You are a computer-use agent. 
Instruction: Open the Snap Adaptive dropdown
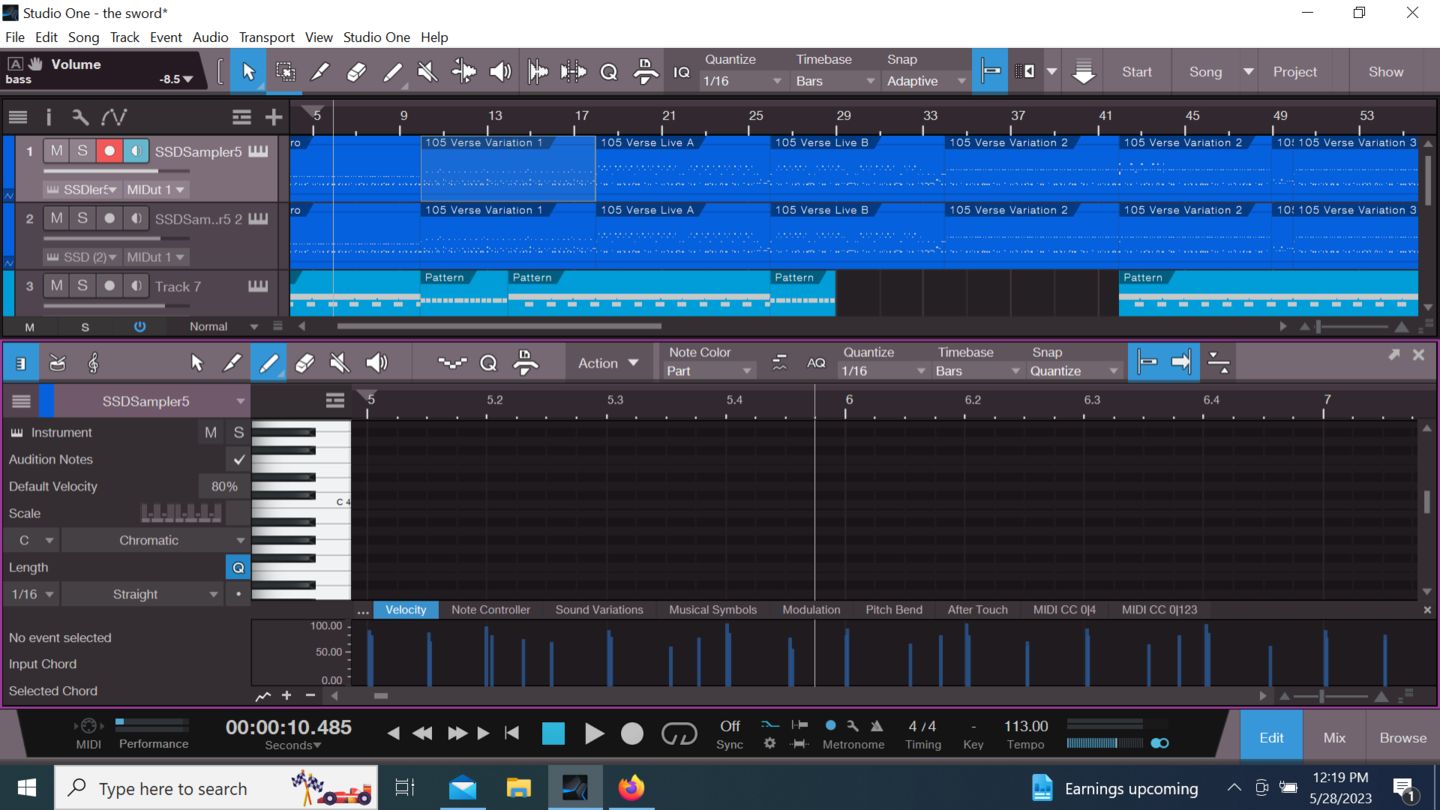[x=926, y=81]
